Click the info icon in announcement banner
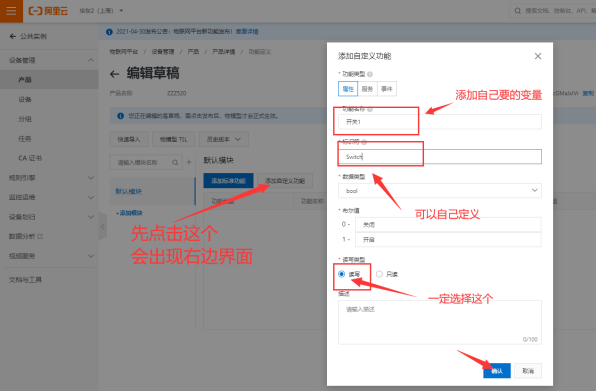The height and width of the screenshot is (391, 597). click(109, 32)
